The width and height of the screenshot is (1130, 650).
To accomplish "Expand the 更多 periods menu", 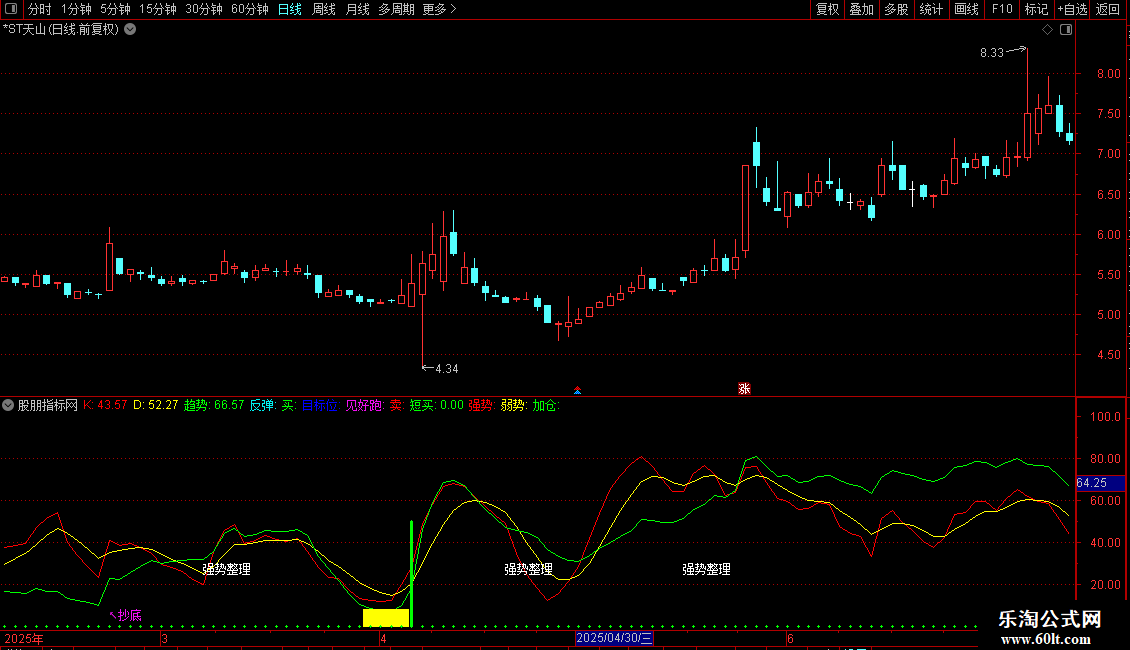I will click(440, 9).
